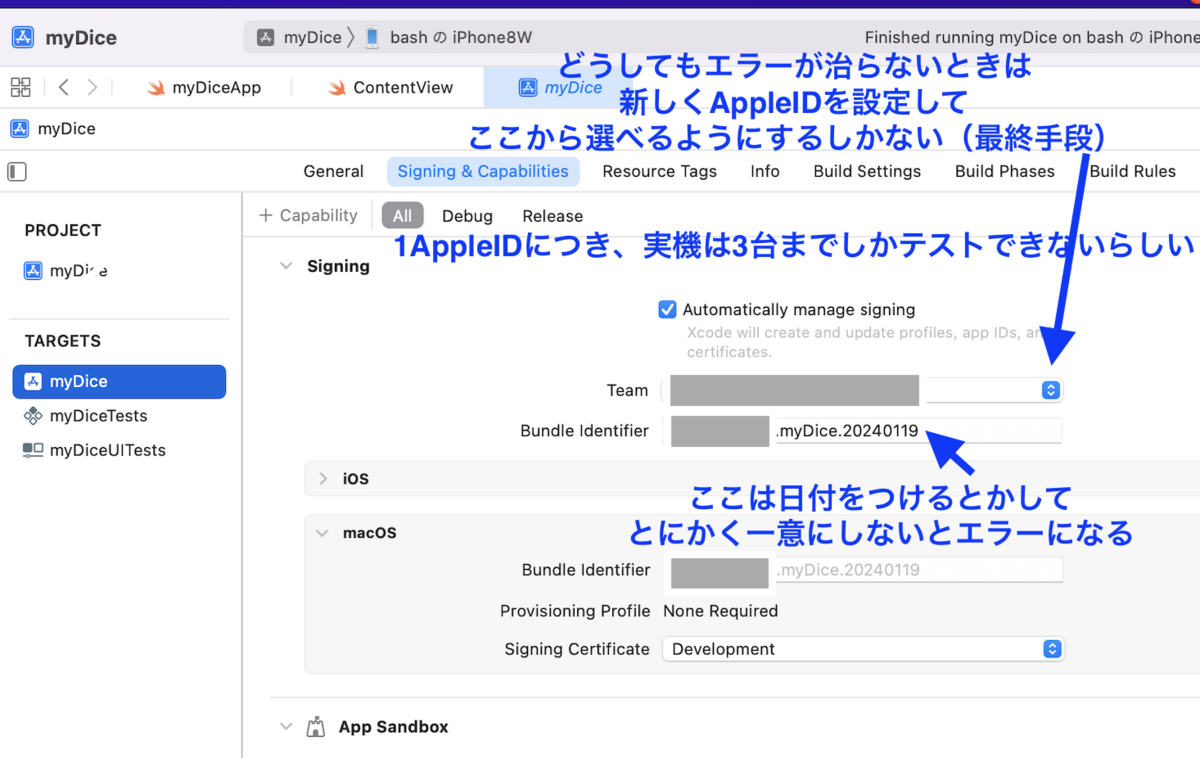Choose the myDice scheme in toolbar
The image size is (1200, 758).
tap(299, 38)
